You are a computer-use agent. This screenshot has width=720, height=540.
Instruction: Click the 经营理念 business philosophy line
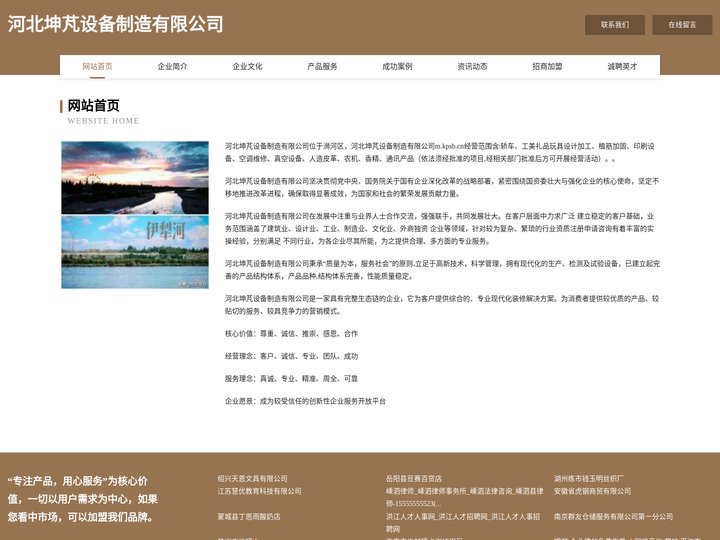point(291,356)
